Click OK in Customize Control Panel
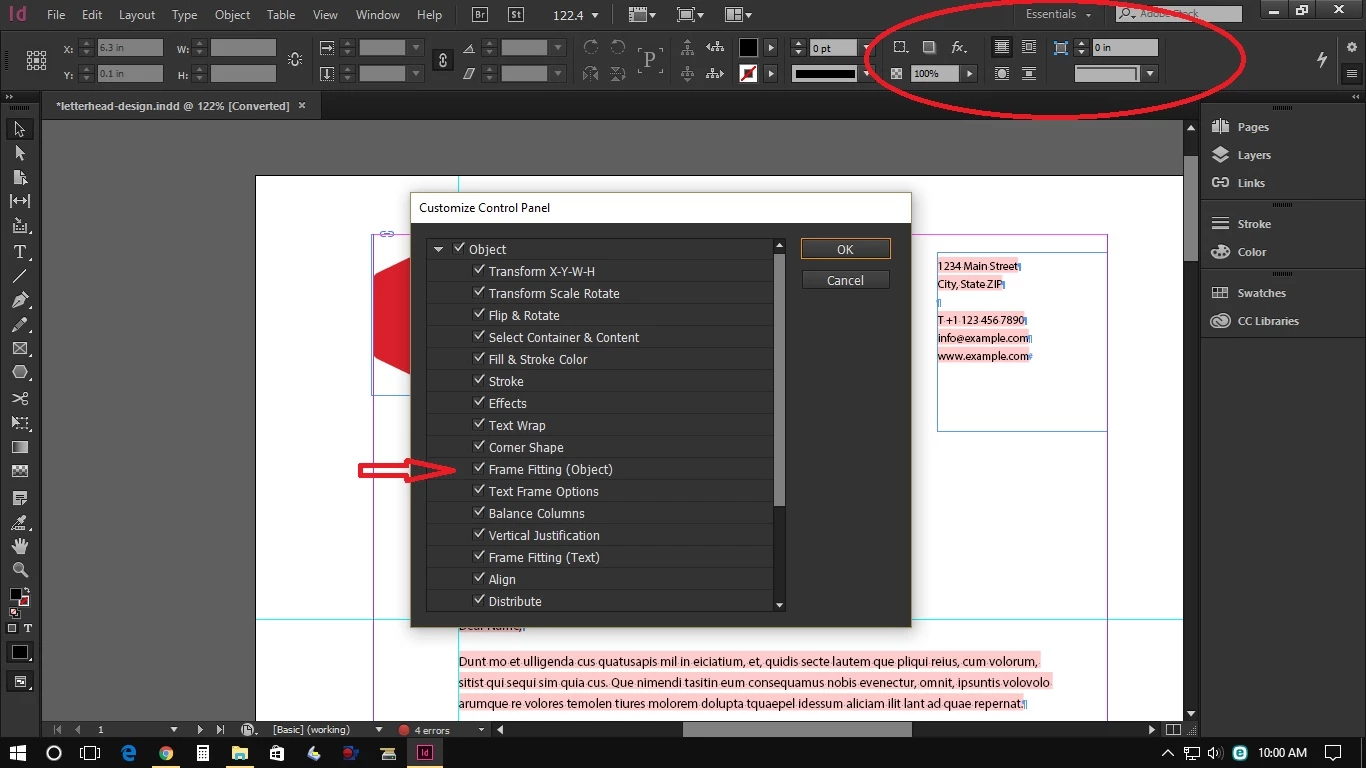 click(845, 249)
